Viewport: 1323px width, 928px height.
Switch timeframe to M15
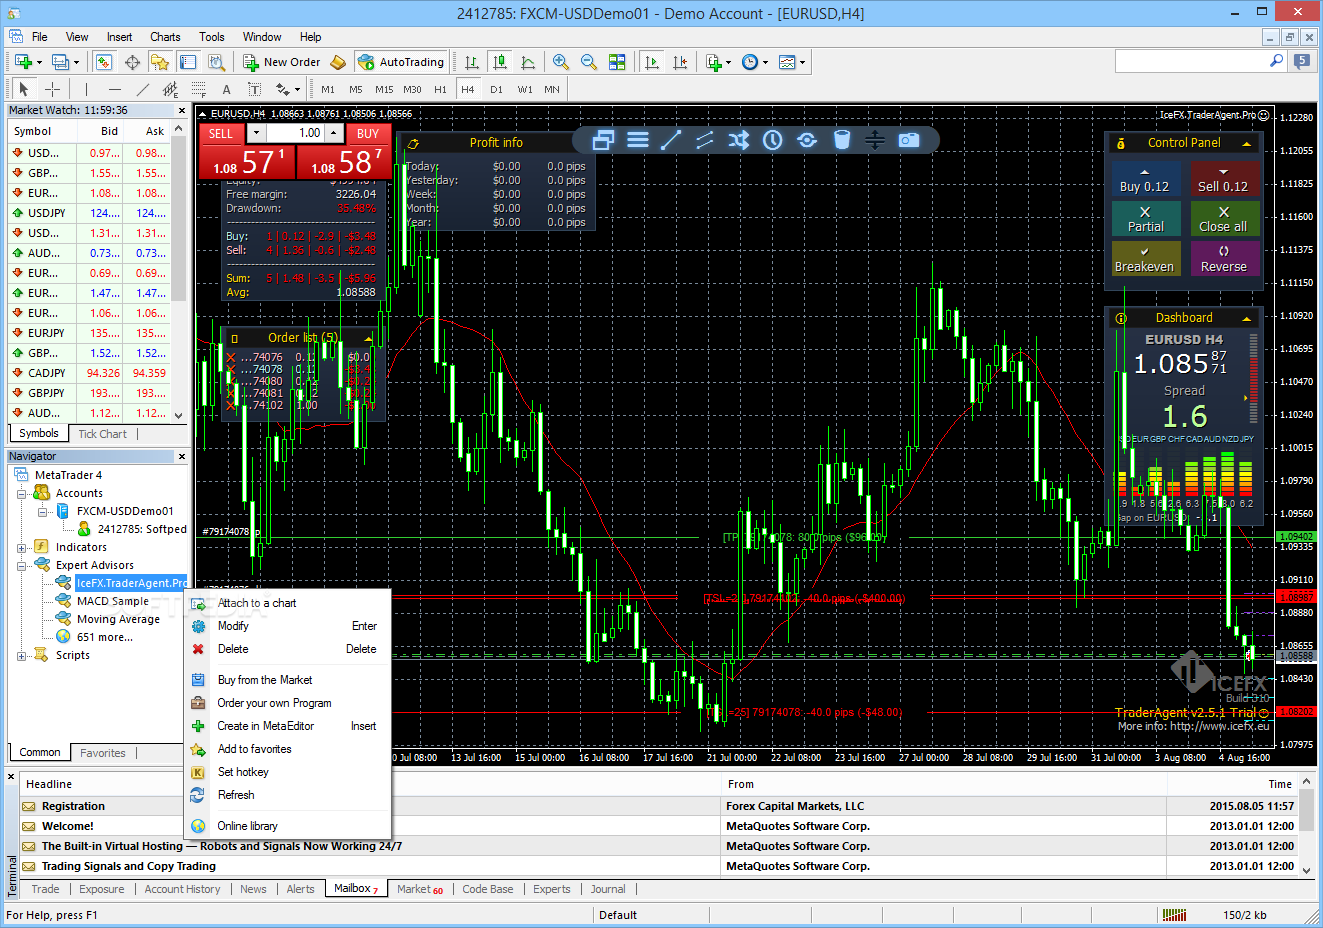click(x=384, y=89)
